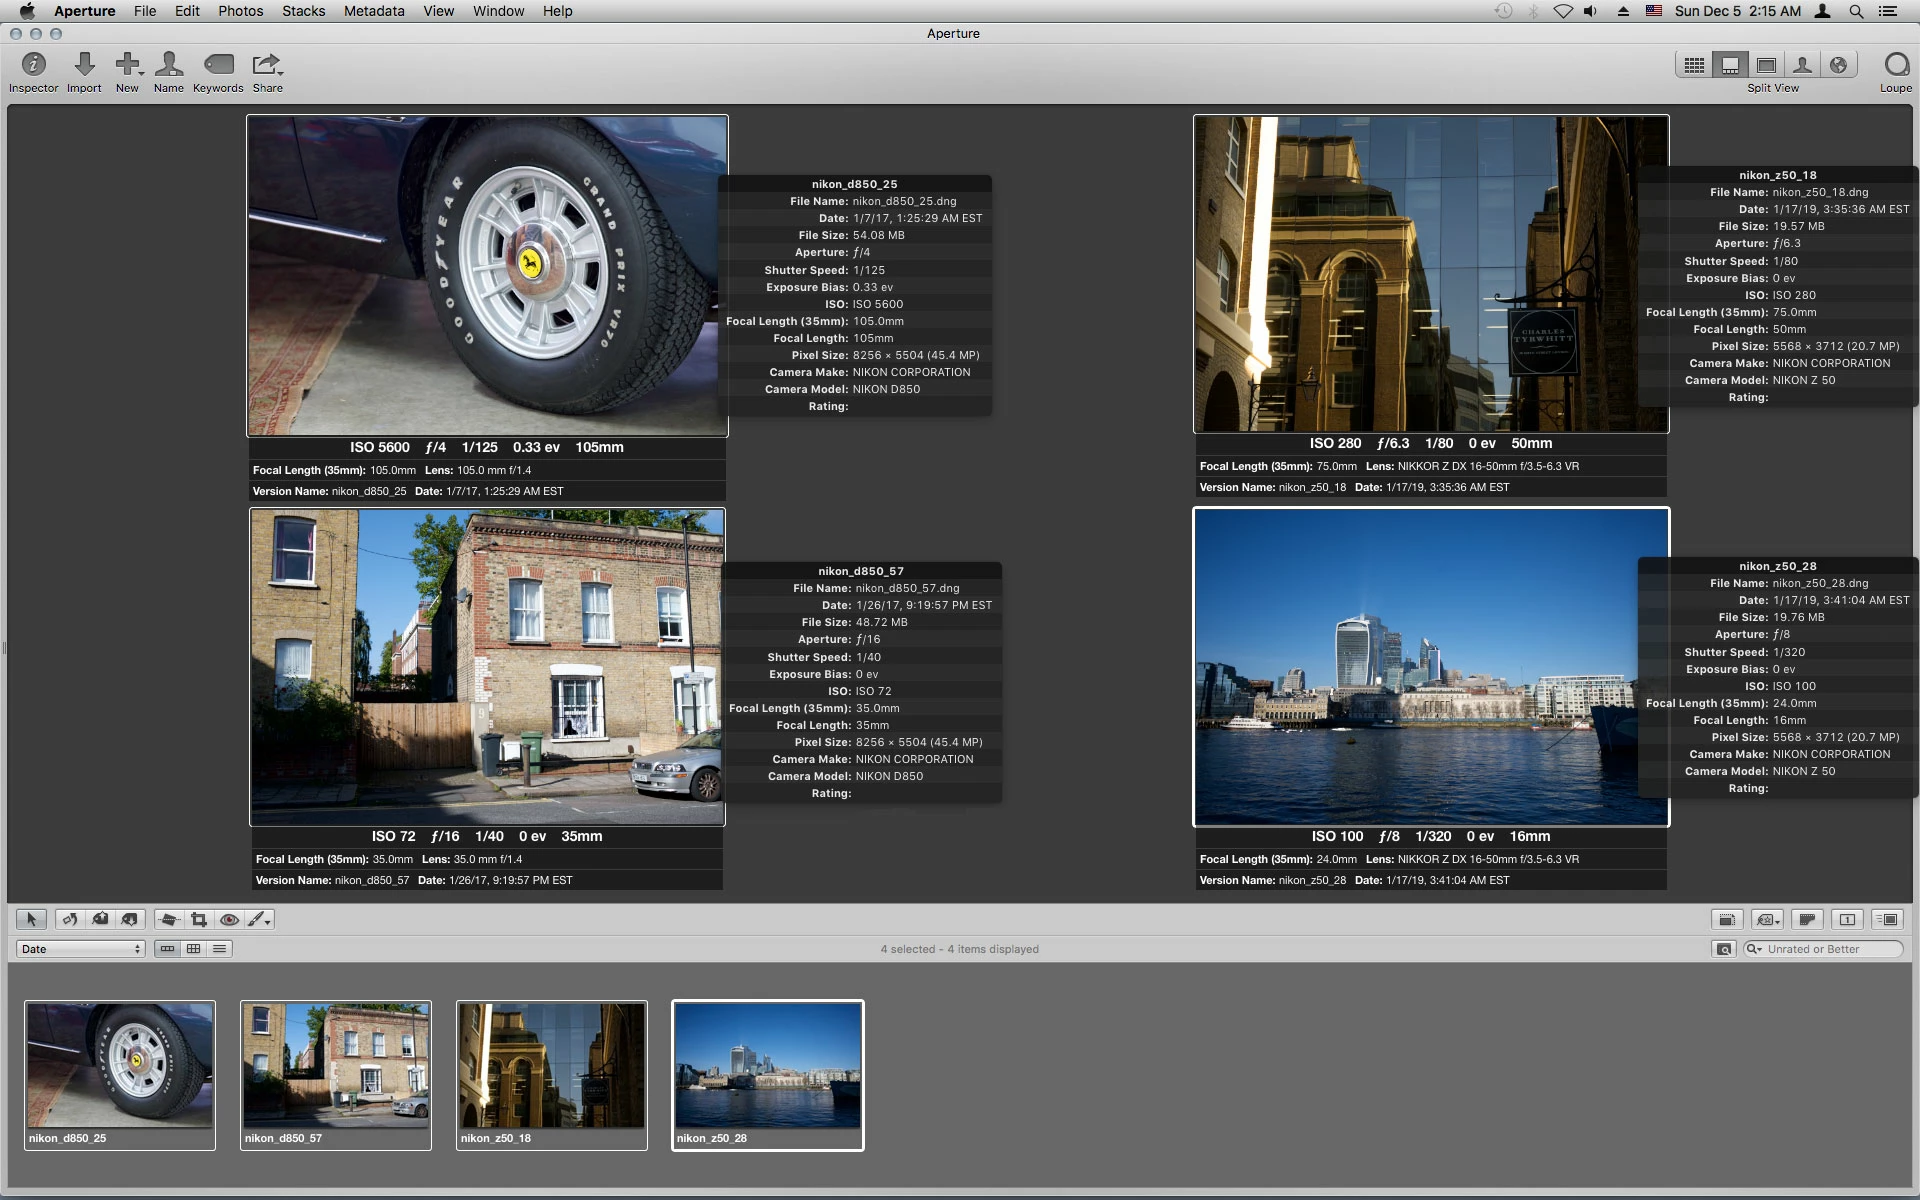Switch browser to list view
The height and width of the screenshot is (1200, 1920).
click(220, 949)
